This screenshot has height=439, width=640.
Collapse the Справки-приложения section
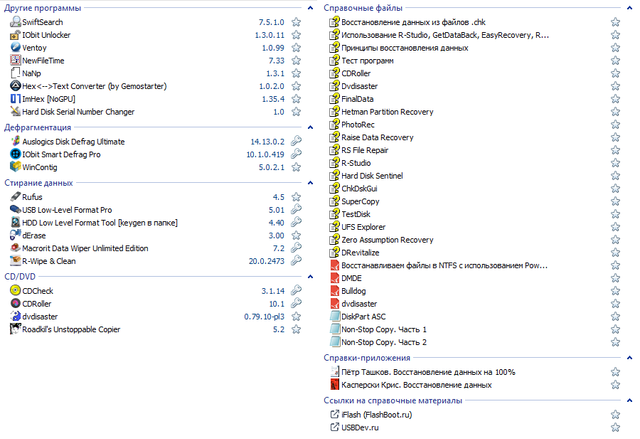point(629,358)
